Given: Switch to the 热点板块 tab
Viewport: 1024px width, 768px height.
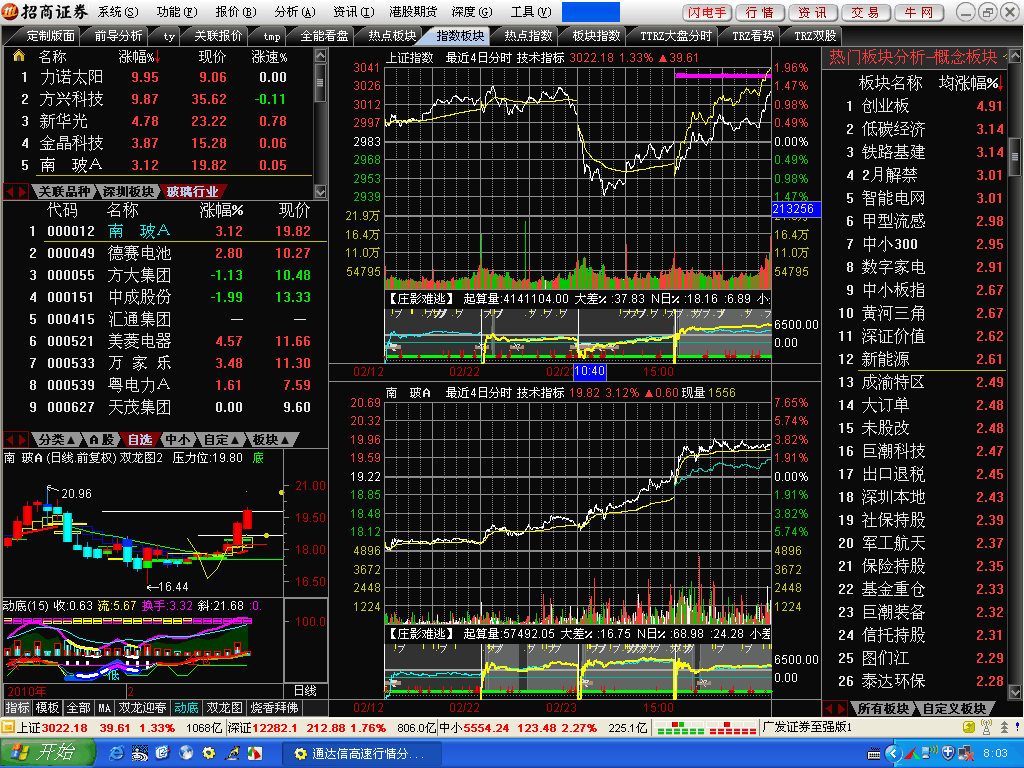Looking at the screenshot, I should pyautogui.click(x=393, y=36).
